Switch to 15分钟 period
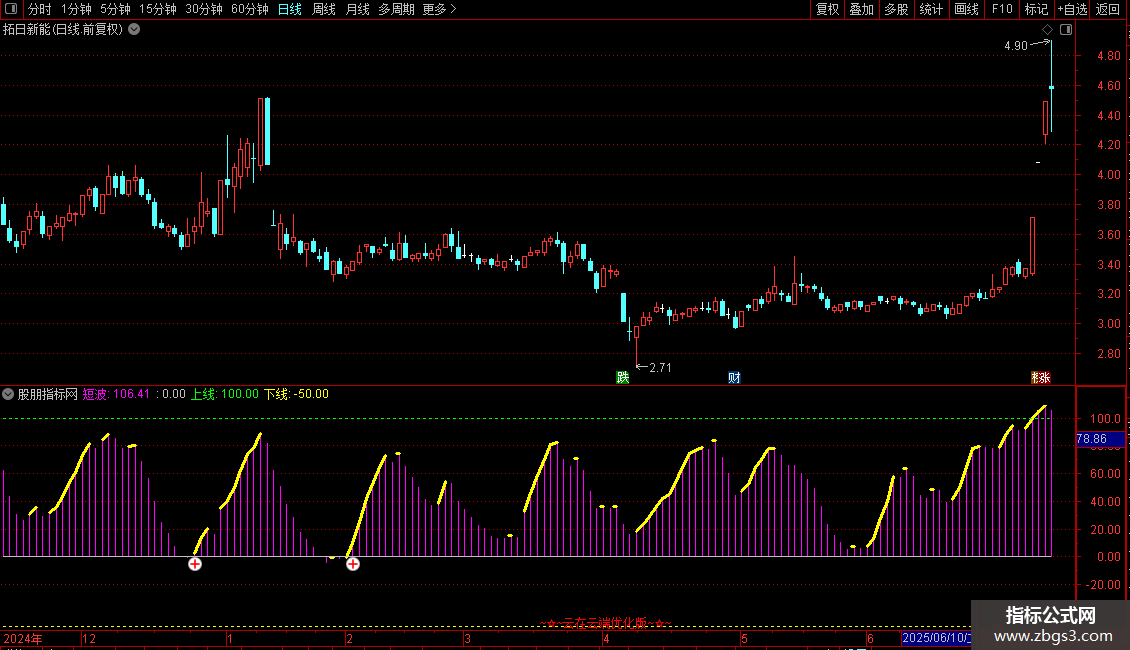 158,9
